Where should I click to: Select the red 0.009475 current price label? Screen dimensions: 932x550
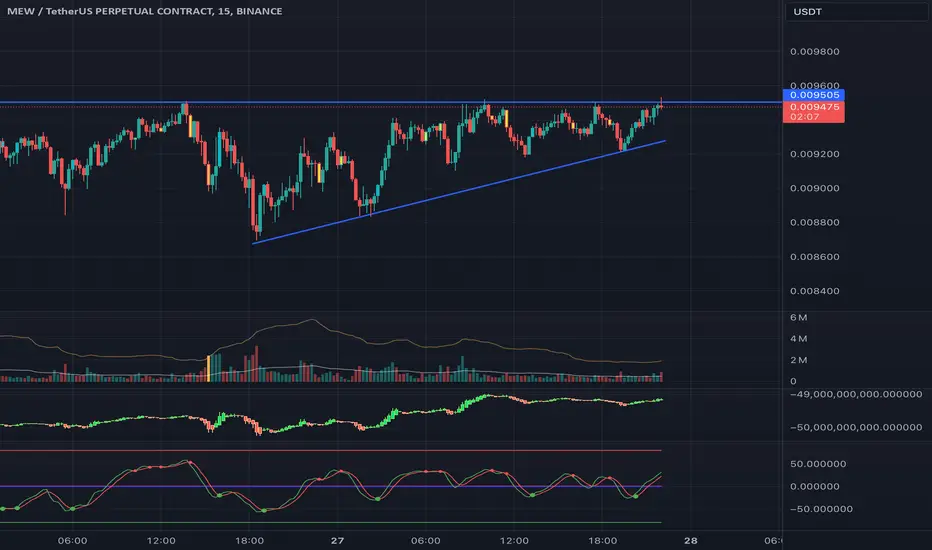pyautogui.click(x=814, y=107)
